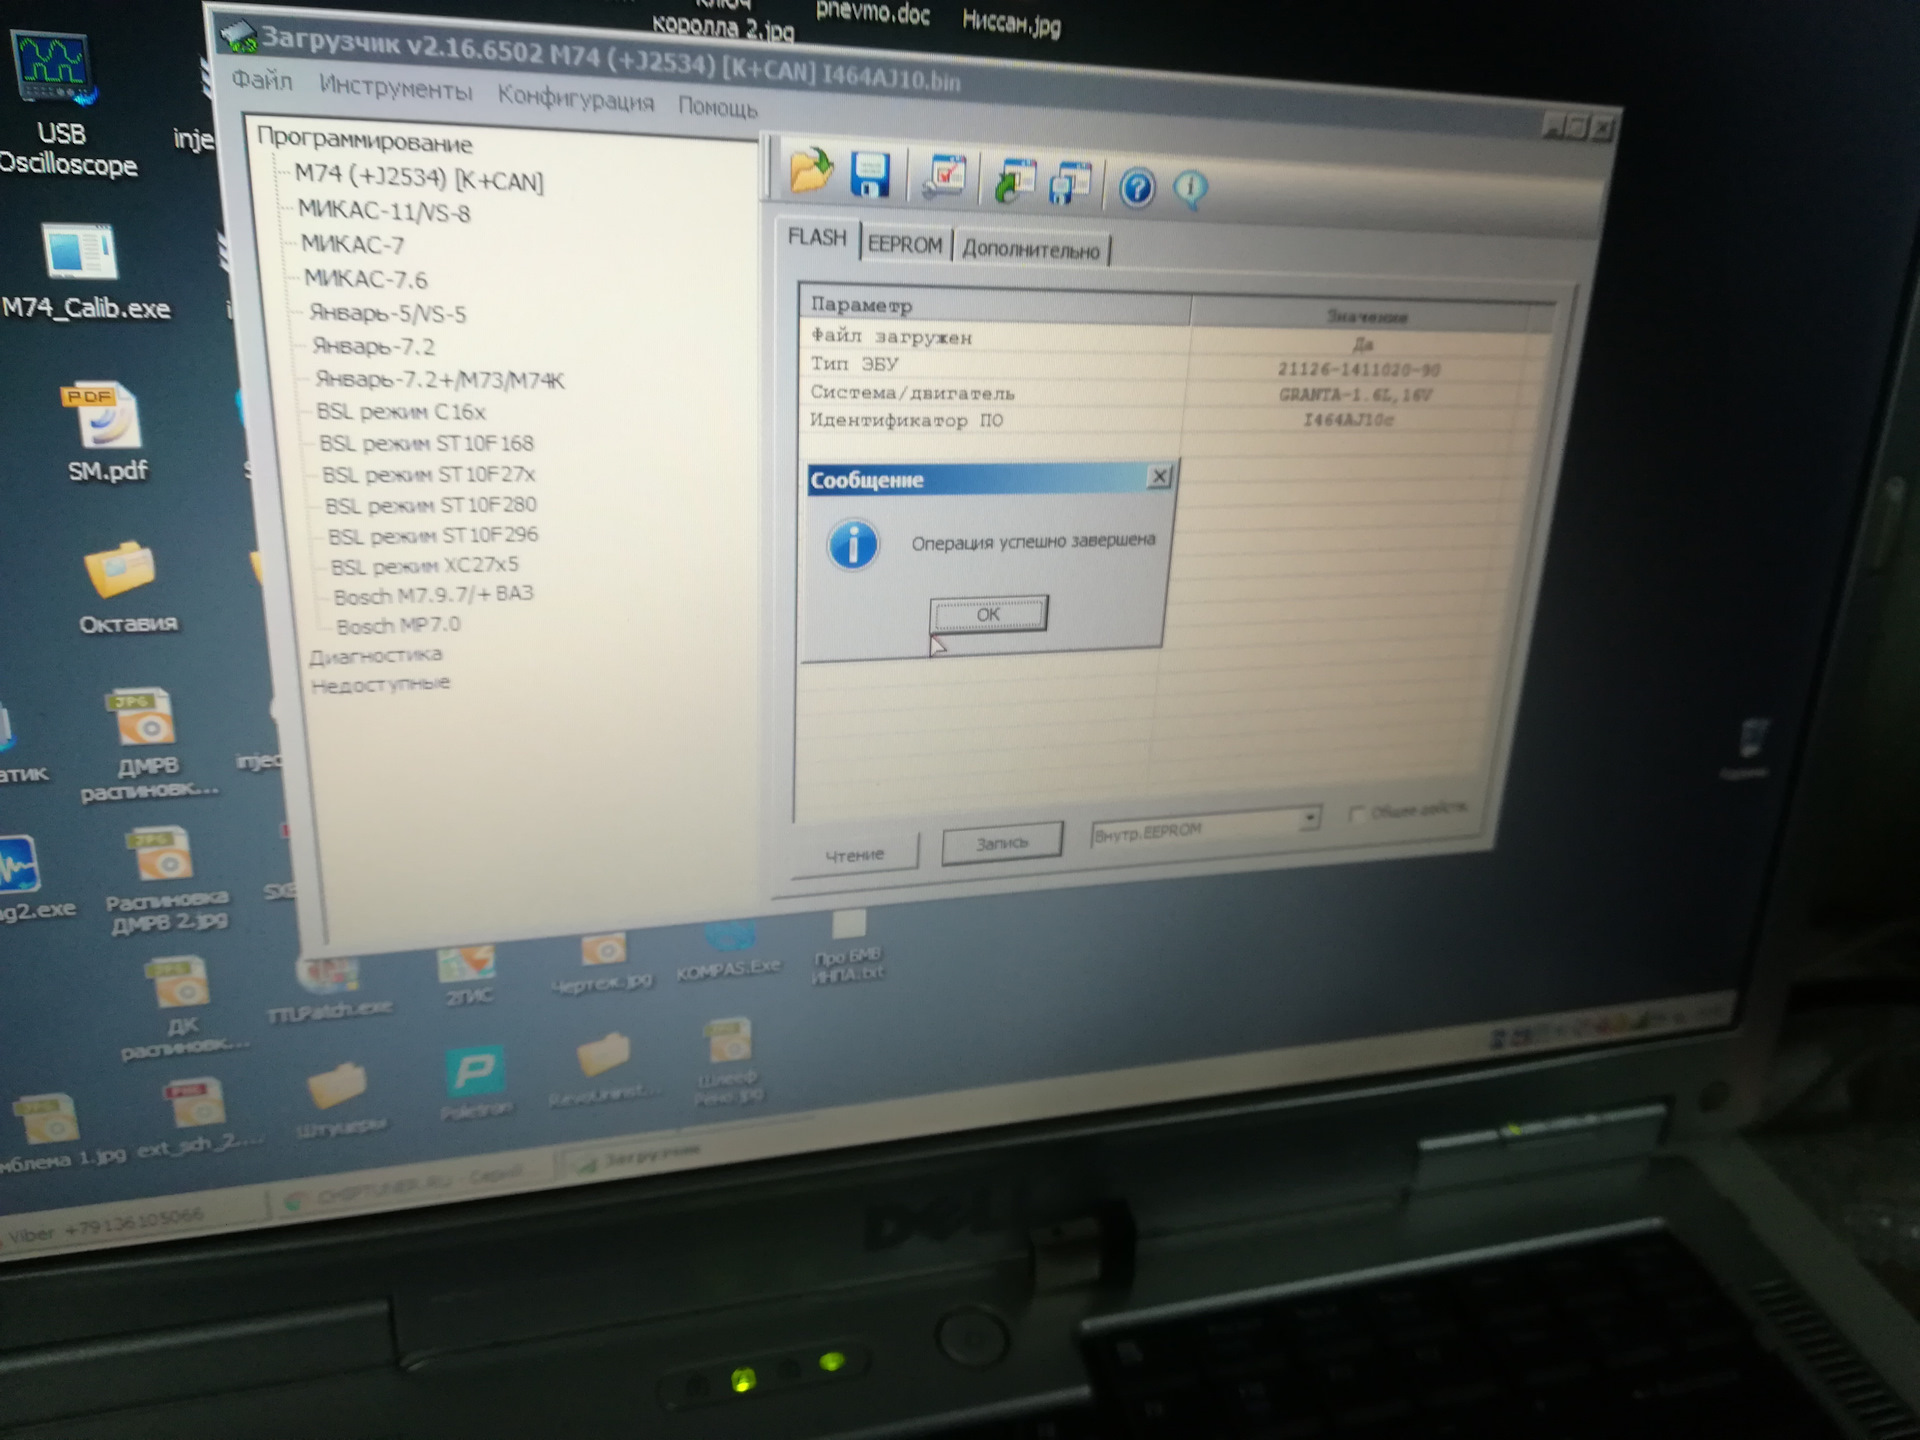The width and height of the screenshot is (1920, 1440).
Task: Select the Ниссан.jpg desktop file
Action: click(x=1011, y=21)
